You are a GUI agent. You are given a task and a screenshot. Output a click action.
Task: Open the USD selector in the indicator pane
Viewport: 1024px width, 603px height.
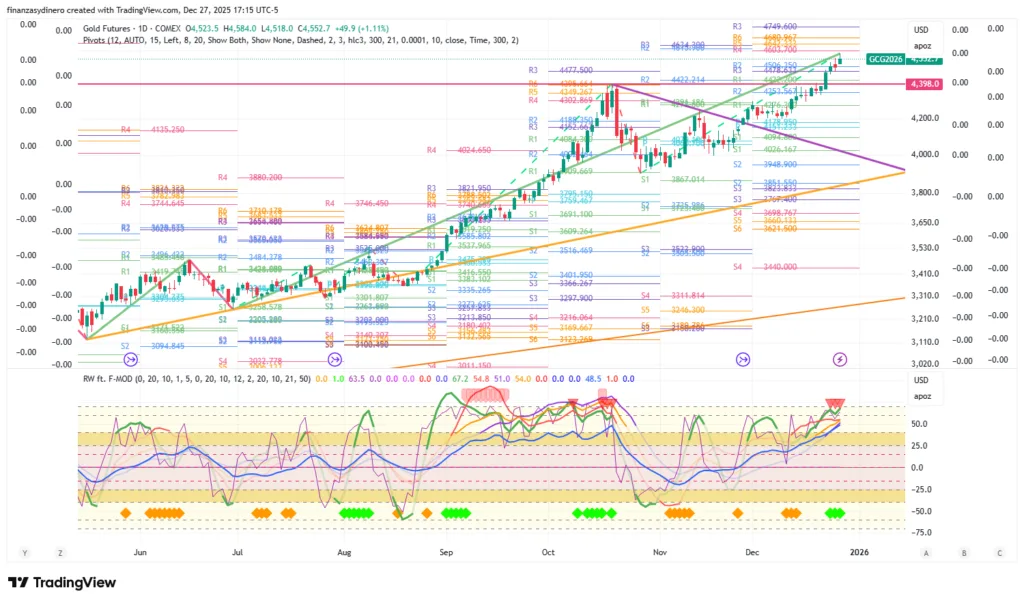(922, 381)
